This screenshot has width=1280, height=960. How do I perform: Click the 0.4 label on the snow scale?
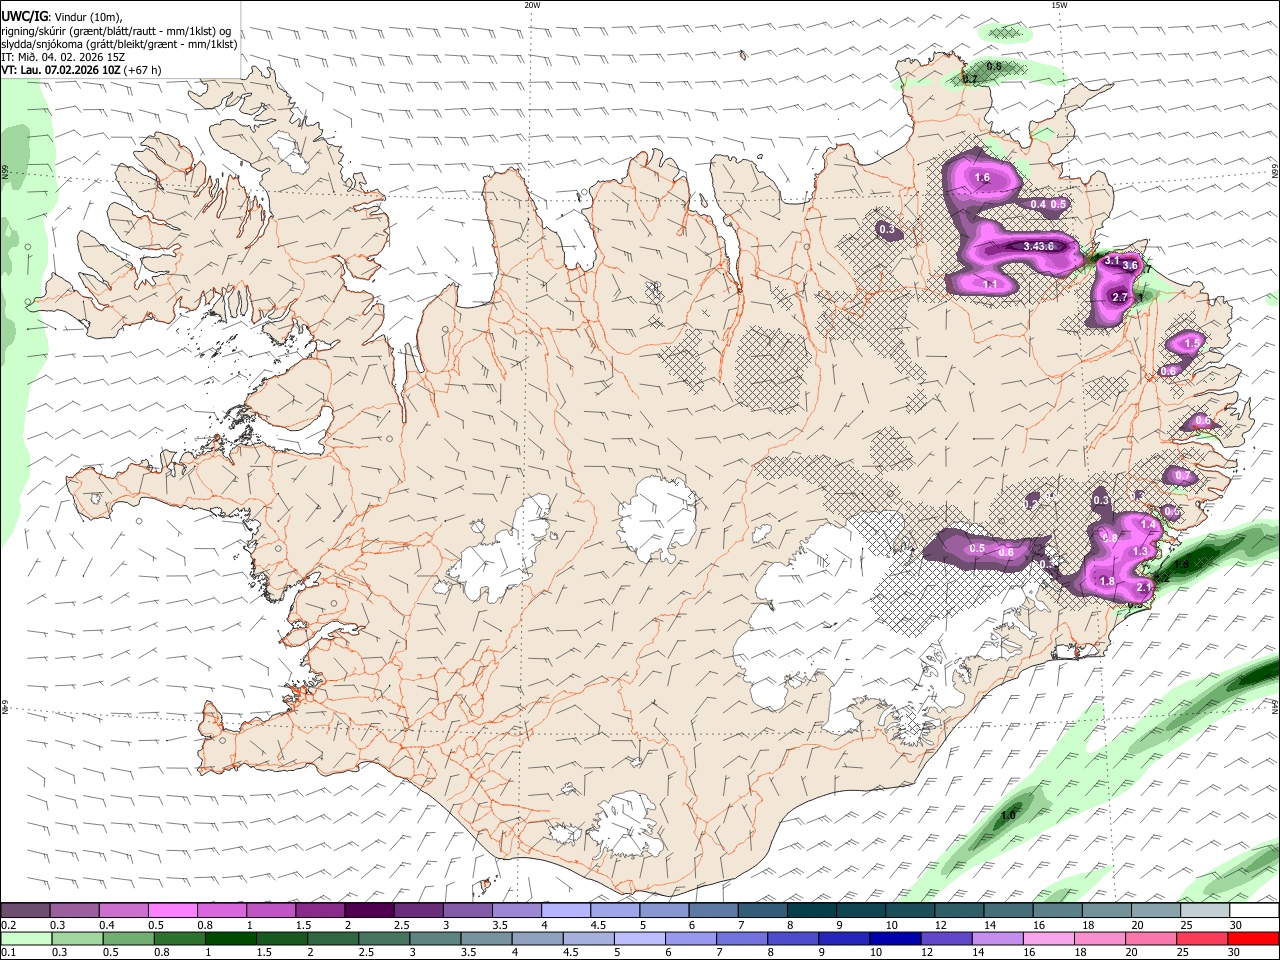106,925
